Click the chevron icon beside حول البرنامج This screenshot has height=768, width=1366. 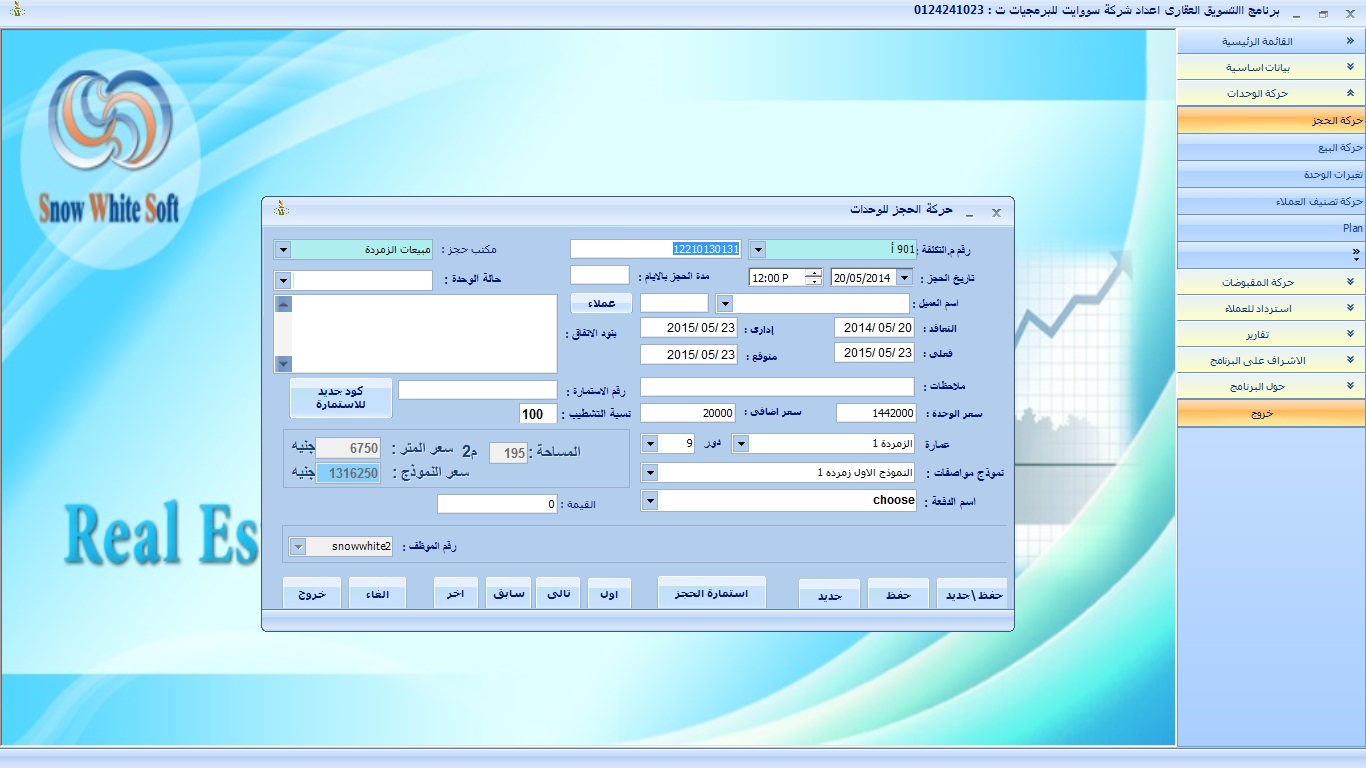tap(1350, 386)
